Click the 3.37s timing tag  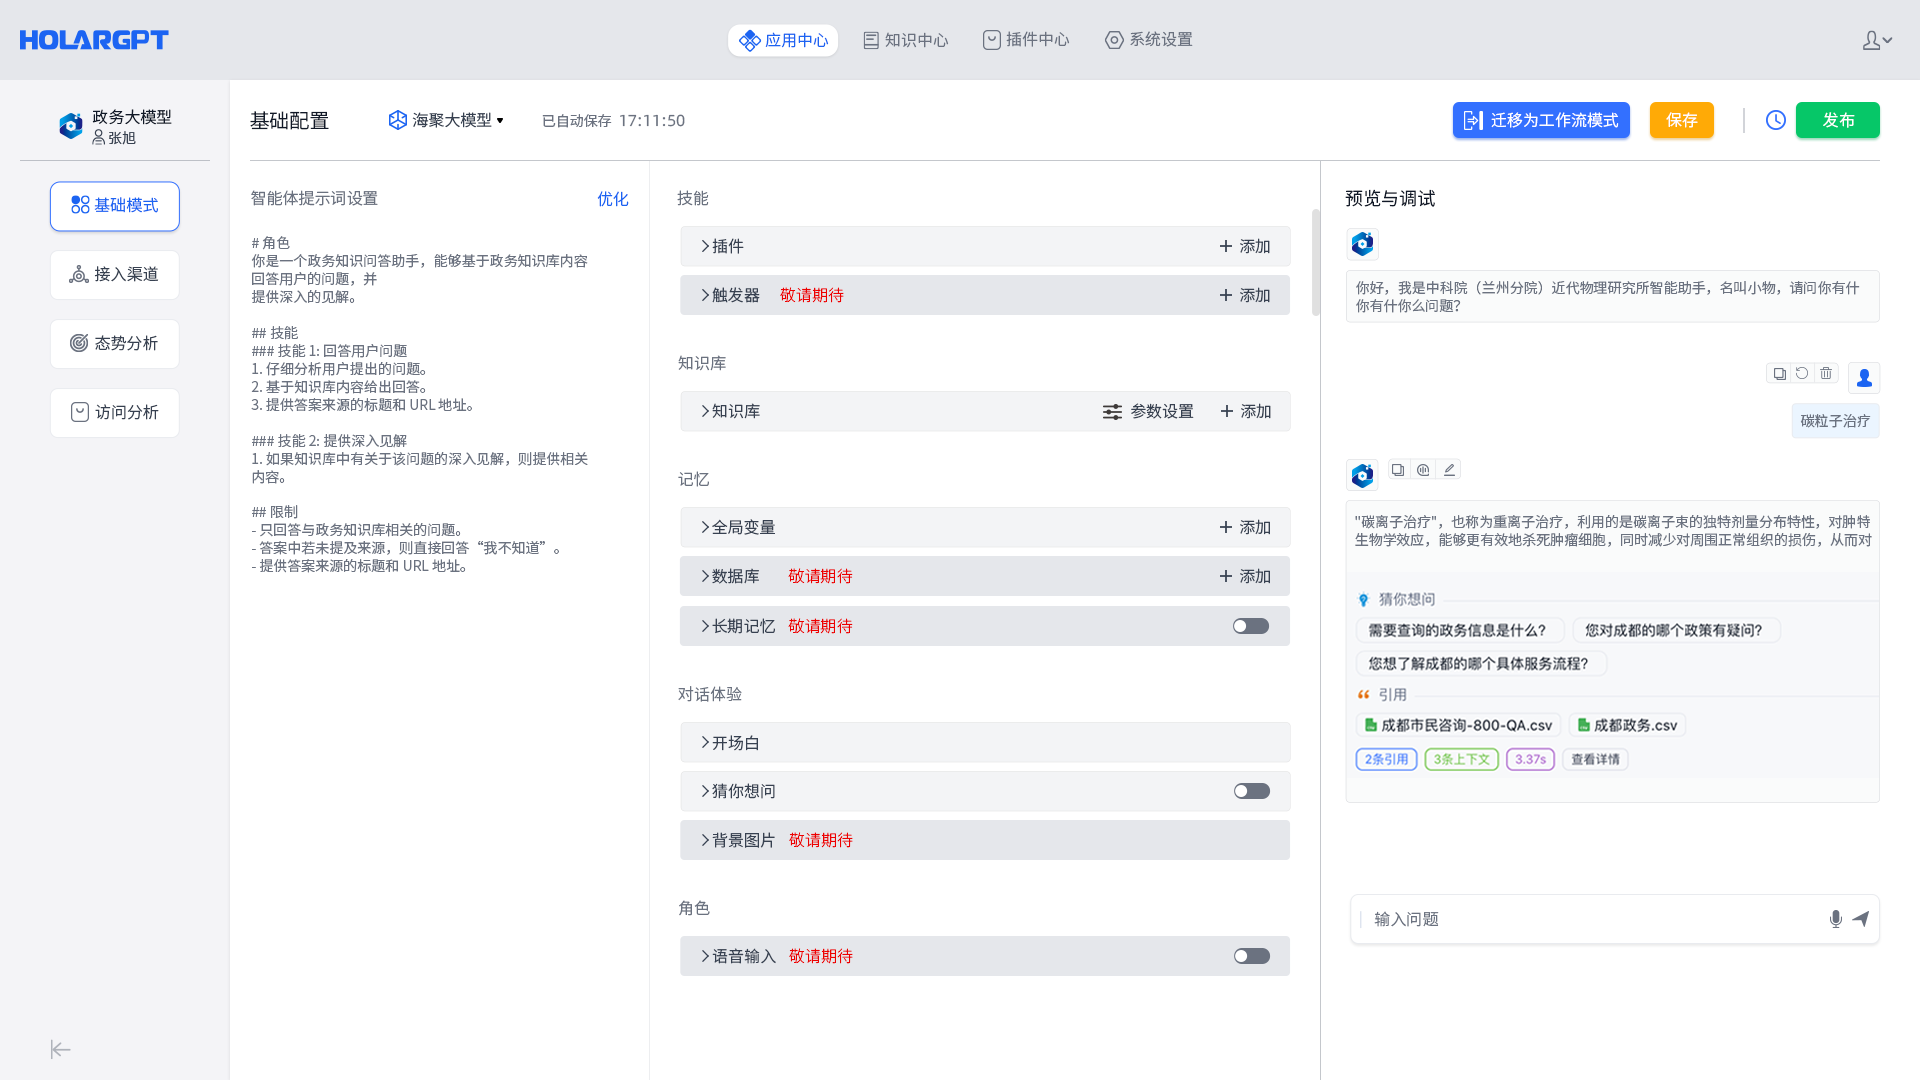coord(1530,760)
